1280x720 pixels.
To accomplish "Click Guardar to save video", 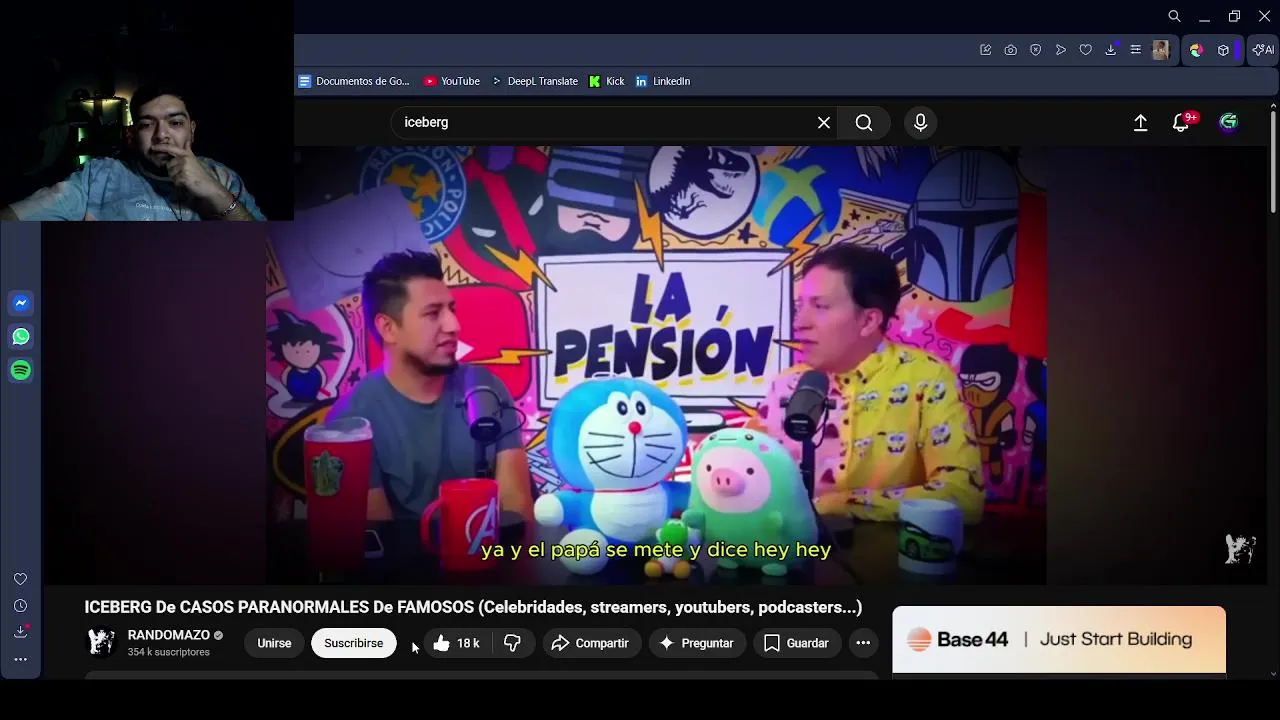I will (x=797, y=643).
